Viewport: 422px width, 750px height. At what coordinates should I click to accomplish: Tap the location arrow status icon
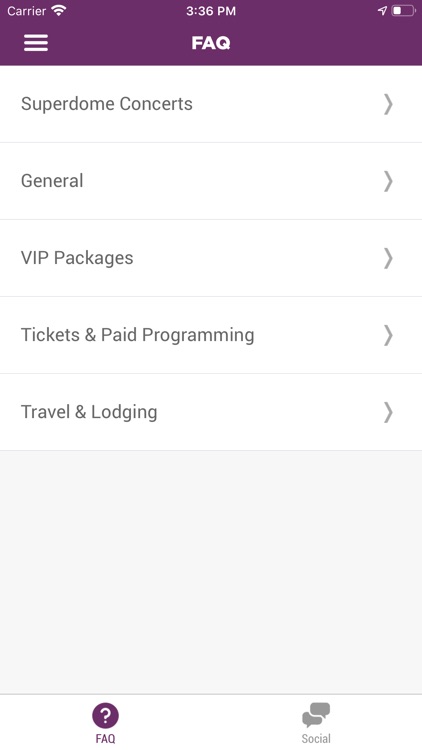click(382, 11)
